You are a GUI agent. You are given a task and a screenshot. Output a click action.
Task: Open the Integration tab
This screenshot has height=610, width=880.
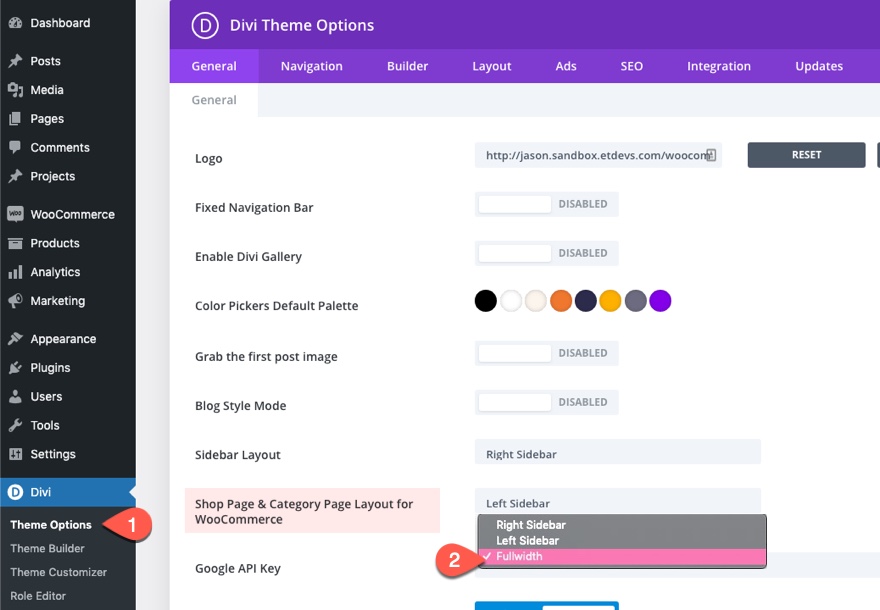point(719,66)
